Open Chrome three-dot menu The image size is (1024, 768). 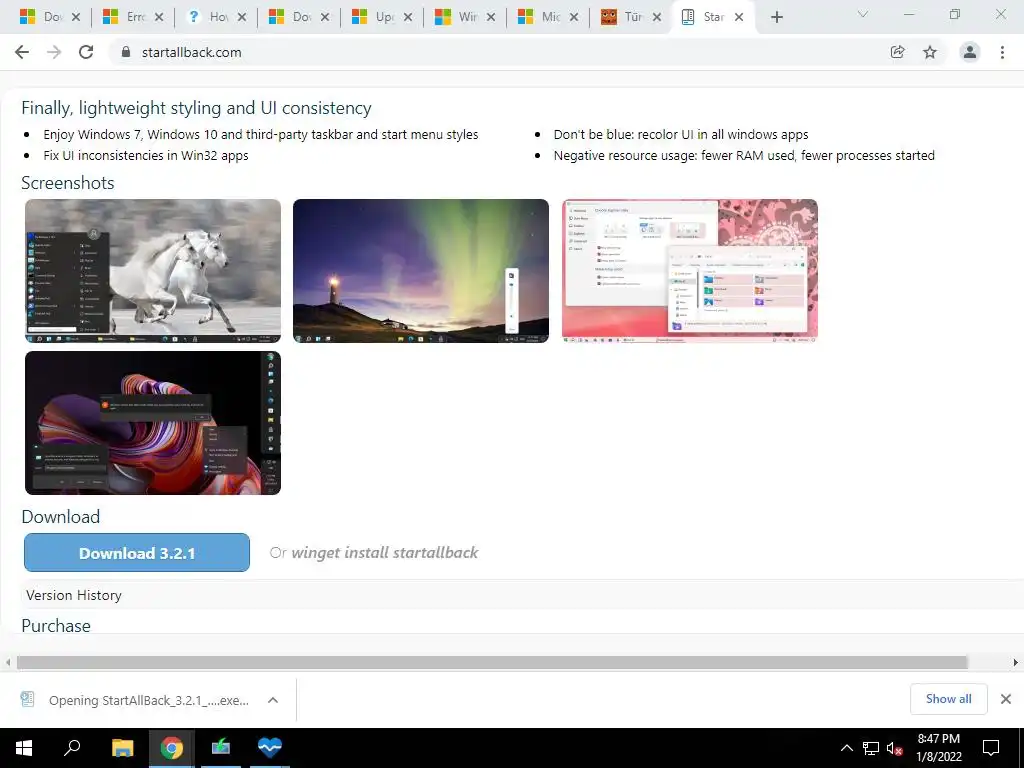1002,52
